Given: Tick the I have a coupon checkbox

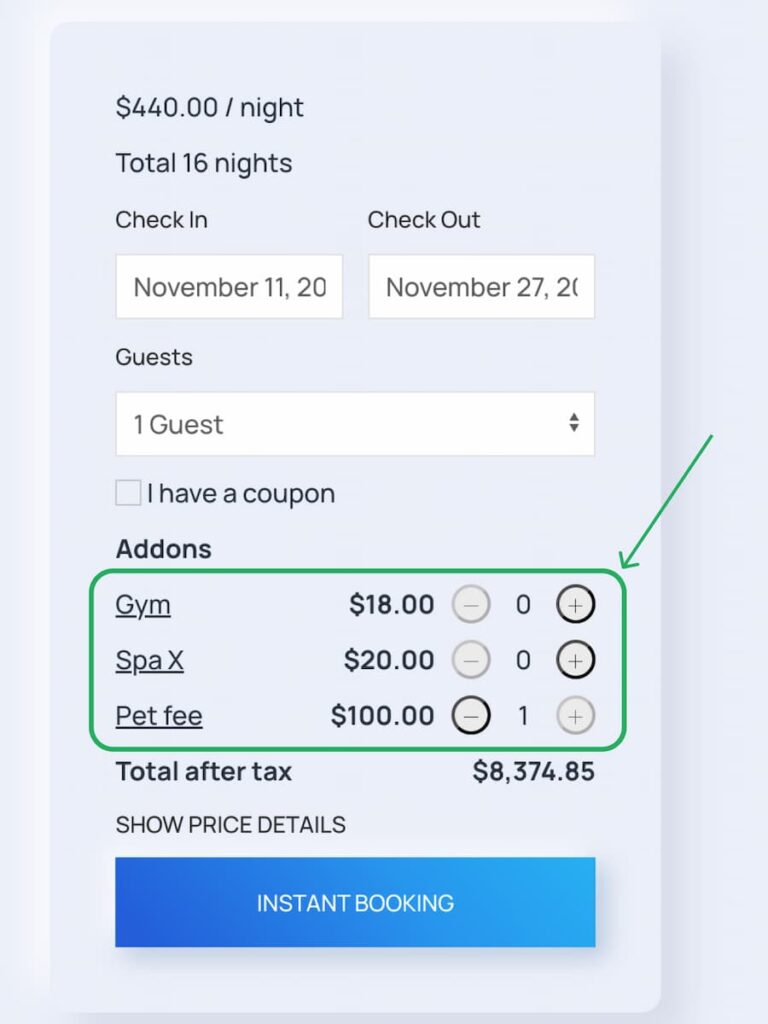Looking at the screenshot, I should [x=128, y=493].
